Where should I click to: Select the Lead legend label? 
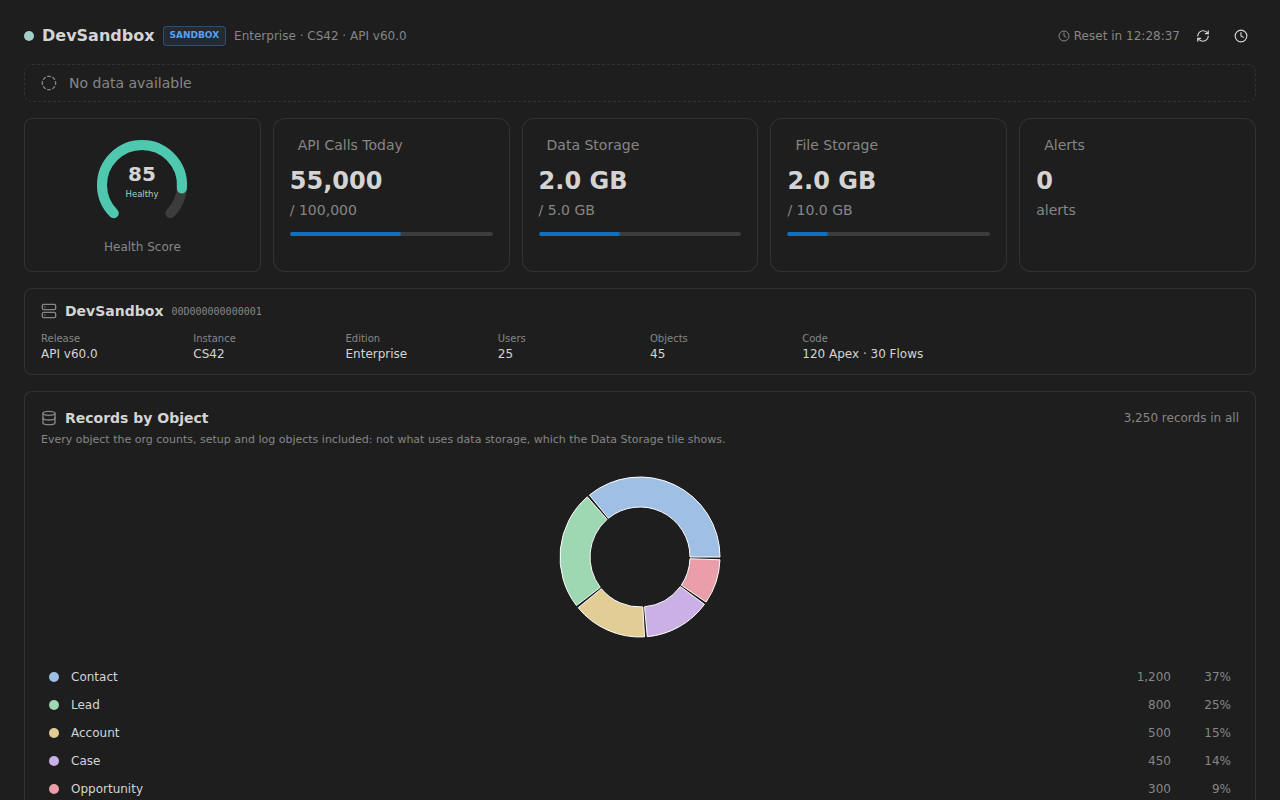pyautogui.click(x=85, y=705)
